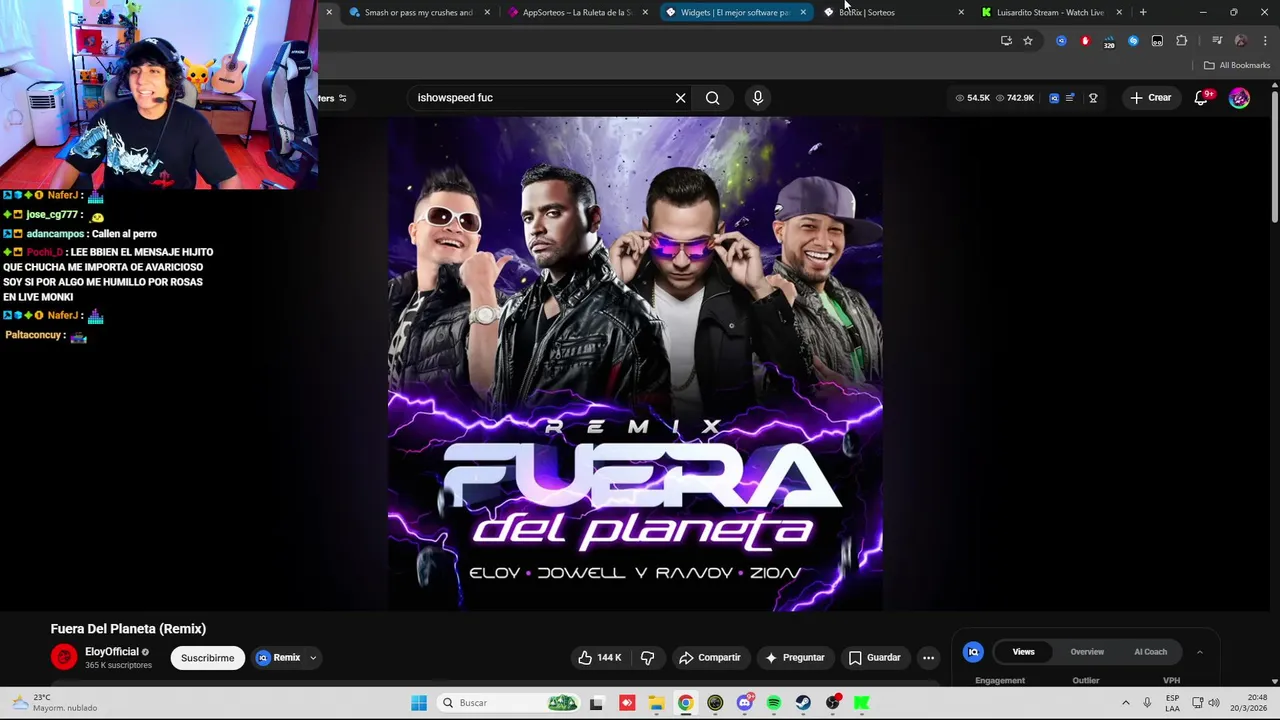The width and height of the screenshot is (1280, 720).
Task: Toggle the filters icon beside the search bar
Action: [x=342, y=98]
